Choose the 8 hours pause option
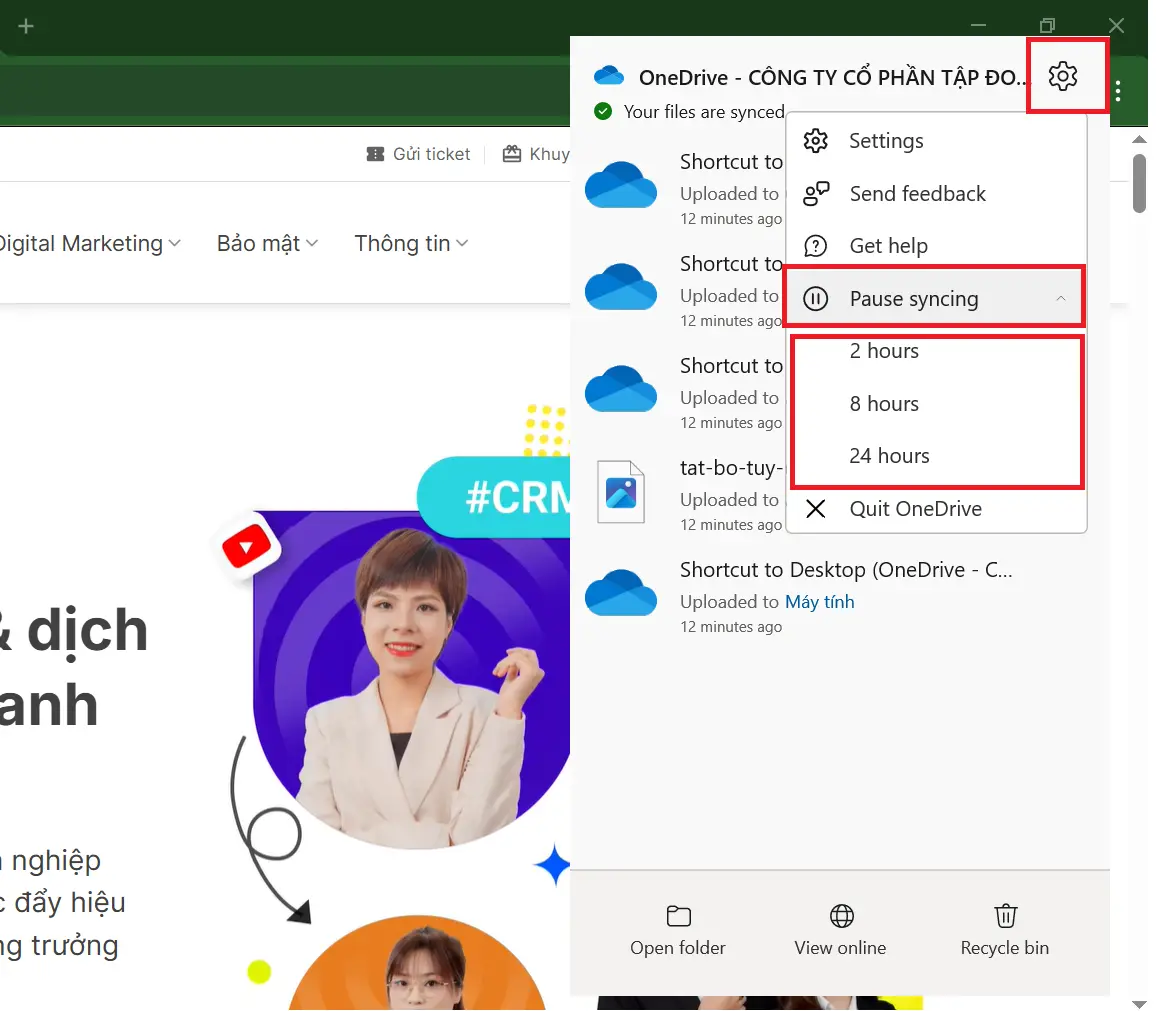Viewport: 1156px width, 1011px height. click(884, 404)
